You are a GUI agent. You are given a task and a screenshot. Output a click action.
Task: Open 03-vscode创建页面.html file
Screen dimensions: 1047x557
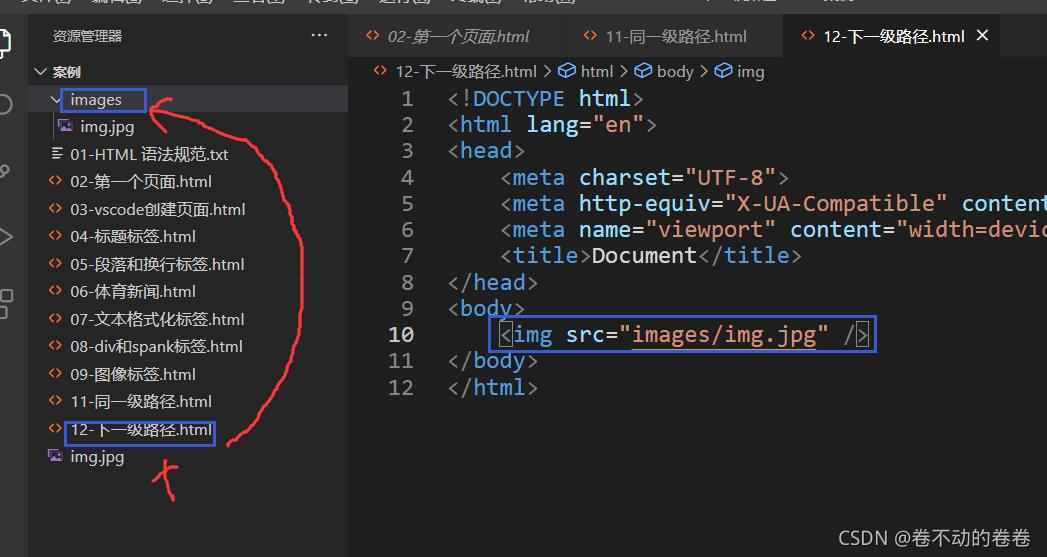pos(158,210)
